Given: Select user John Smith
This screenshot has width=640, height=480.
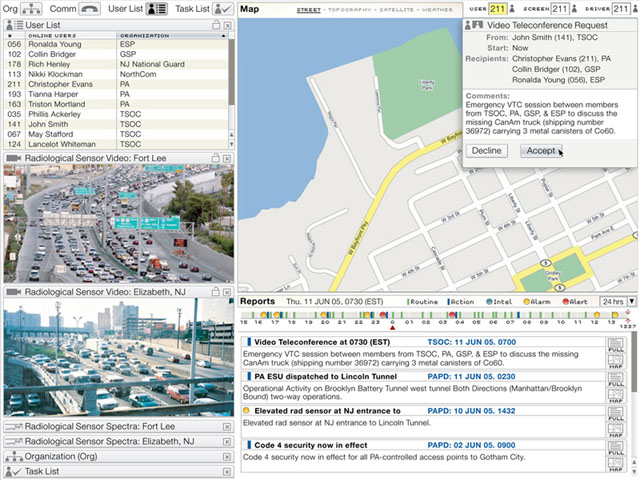Looking at the screenshot, I should [116, 124].
